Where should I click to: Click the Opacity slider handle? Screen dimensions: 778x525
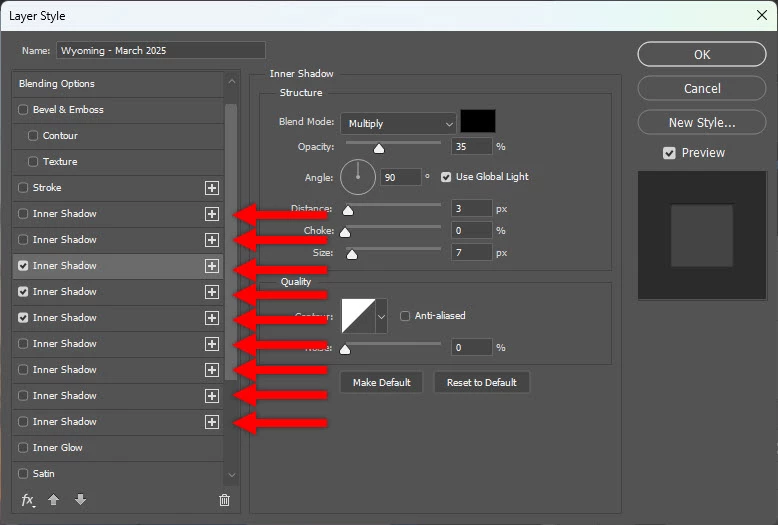click(x=379, y=148)
